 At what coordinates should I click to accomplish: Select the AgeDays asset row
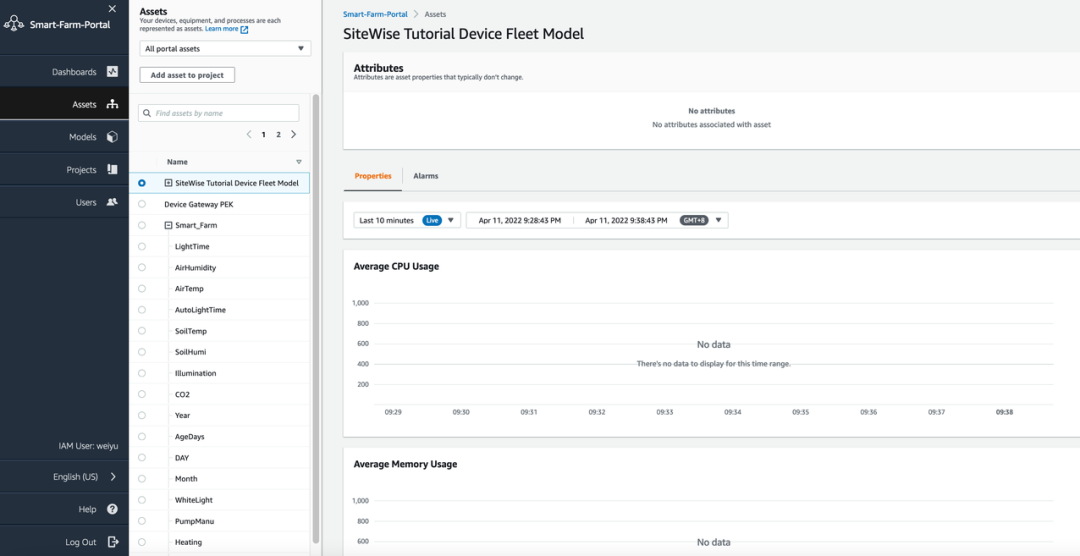[x=220, y=437]
